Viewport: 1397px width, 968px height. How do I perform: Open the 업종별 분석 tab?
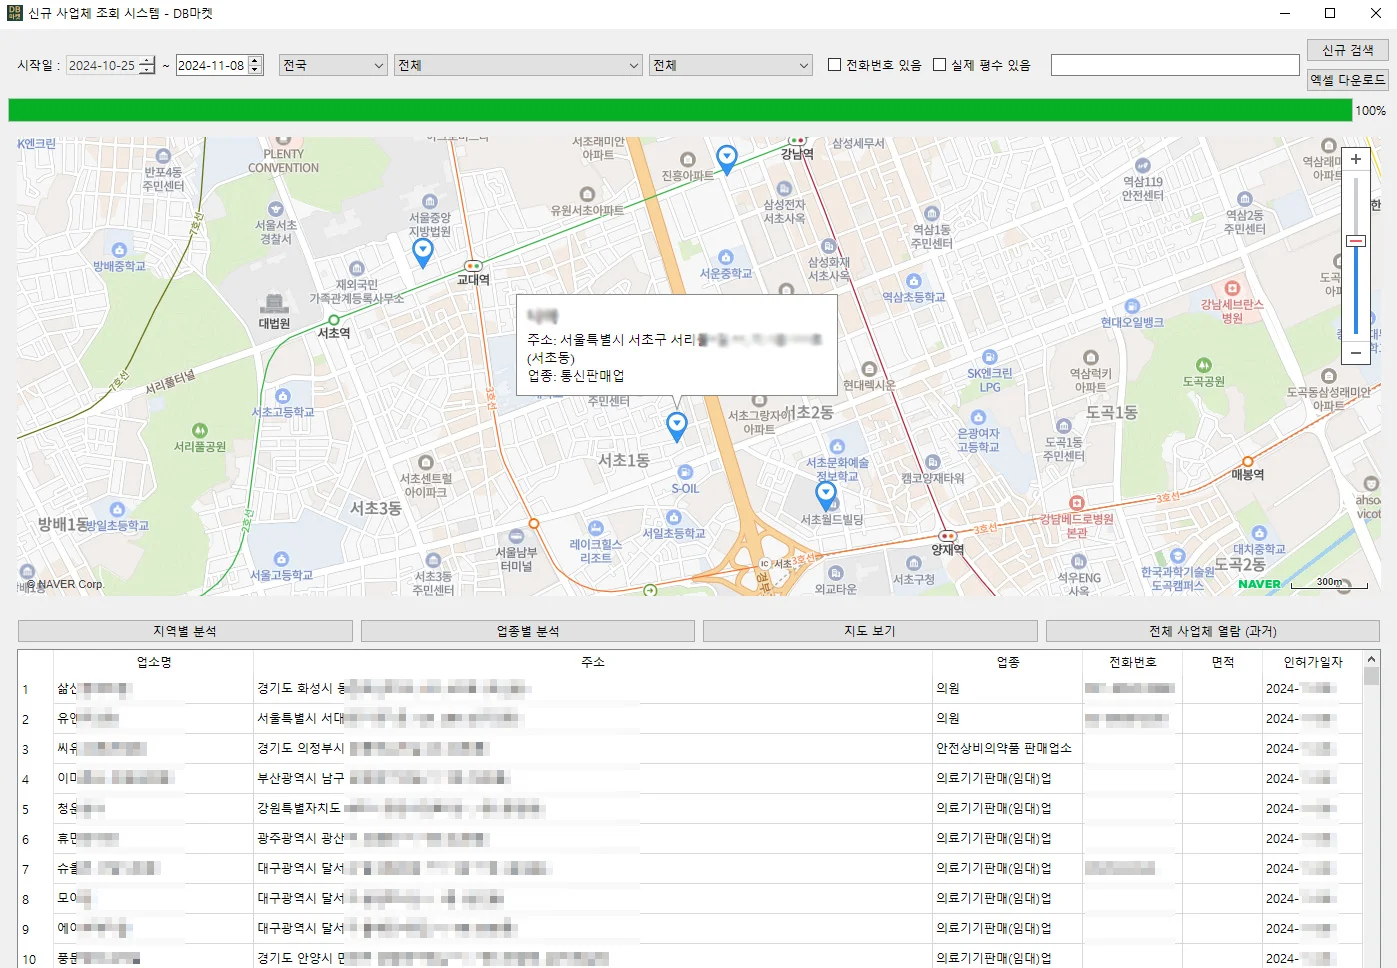click(x=528, y=631)
